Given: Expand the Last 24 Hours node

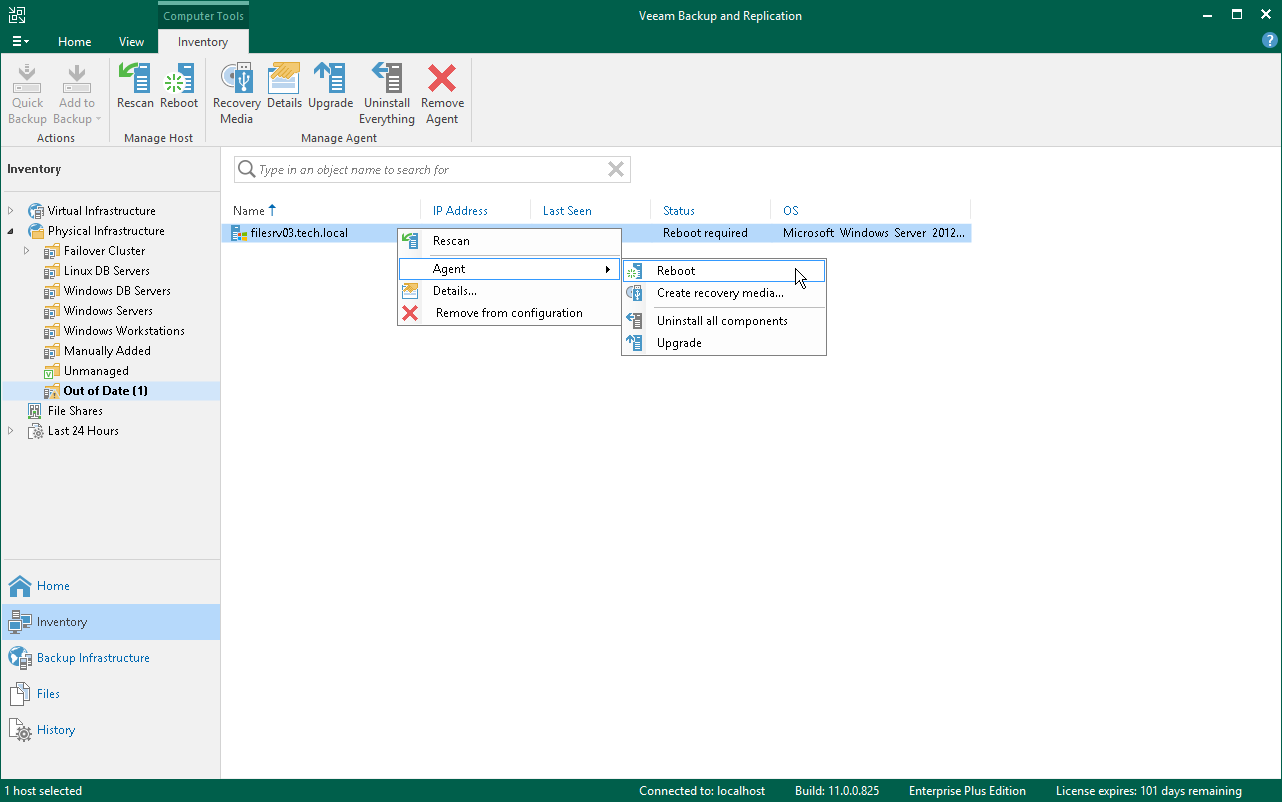Looking at the screenshot, I should point(11,431).
